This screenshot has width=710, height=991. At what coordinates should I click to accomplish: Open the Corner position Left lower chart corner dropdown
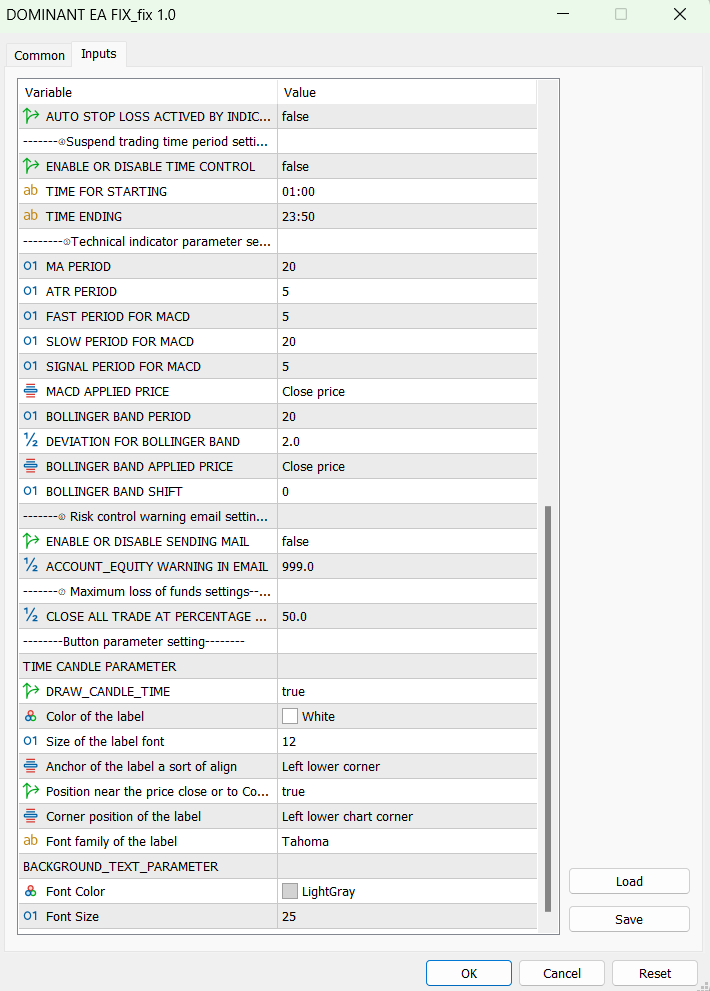[x=406, y=816]
